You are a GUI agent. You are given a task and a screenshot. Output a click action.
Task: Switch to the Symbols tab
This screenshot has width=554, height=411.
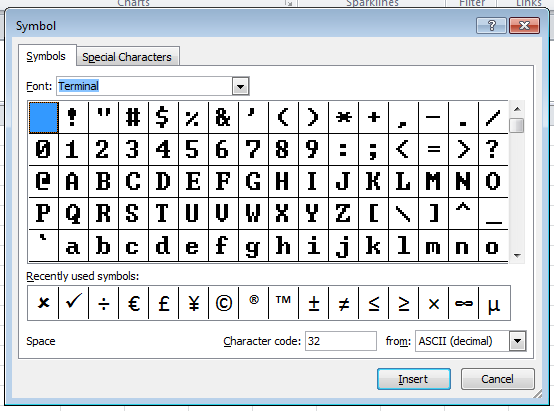click(x=46, y=56)
